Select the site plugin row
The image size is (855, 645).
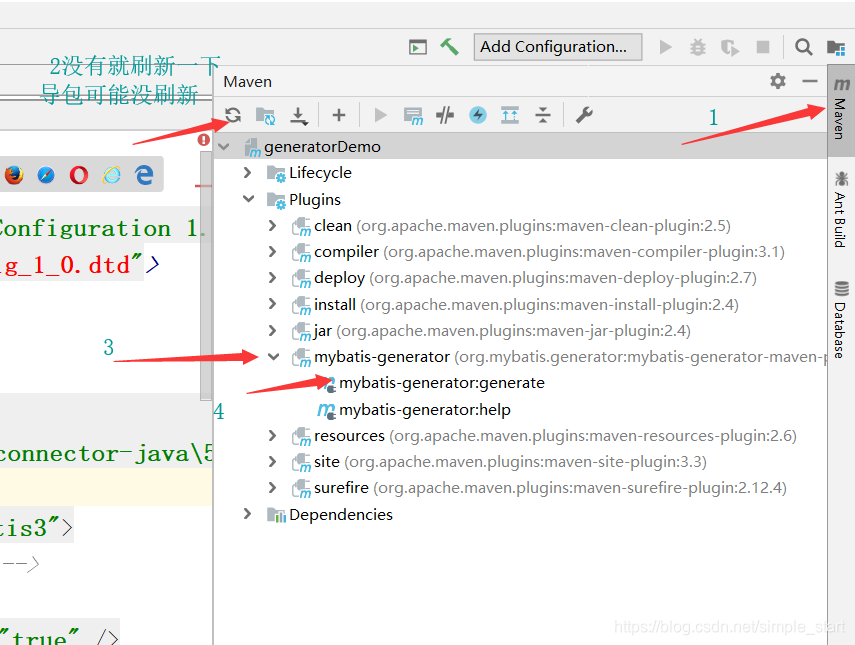tap(521, 462)
